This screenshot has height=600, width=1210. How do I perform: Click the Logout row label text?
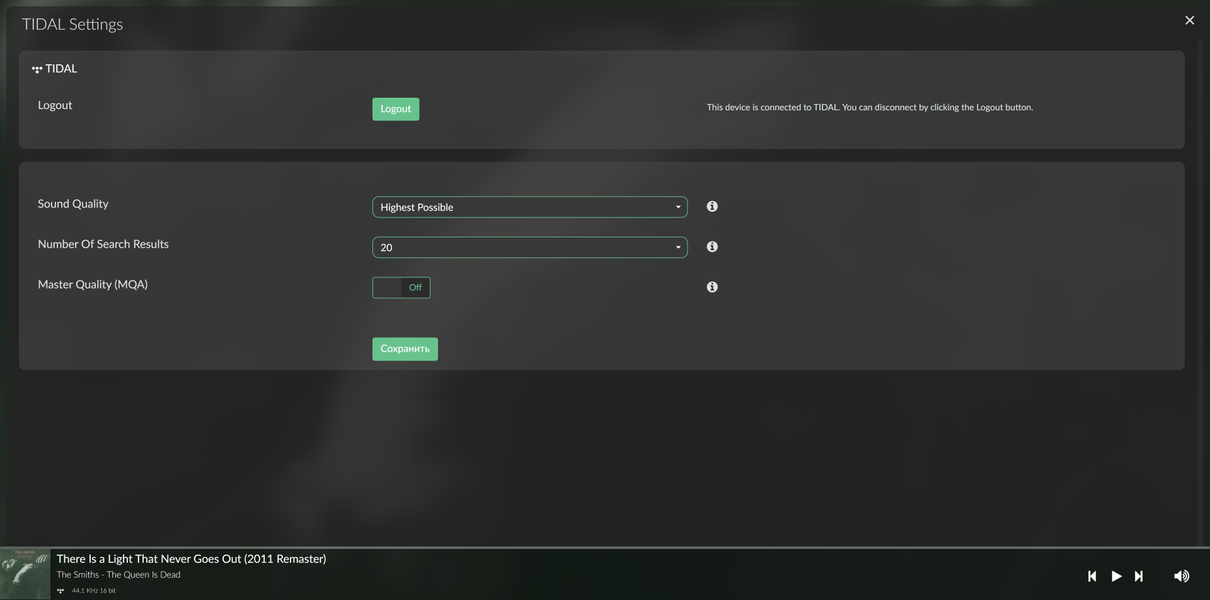(55, 105)
